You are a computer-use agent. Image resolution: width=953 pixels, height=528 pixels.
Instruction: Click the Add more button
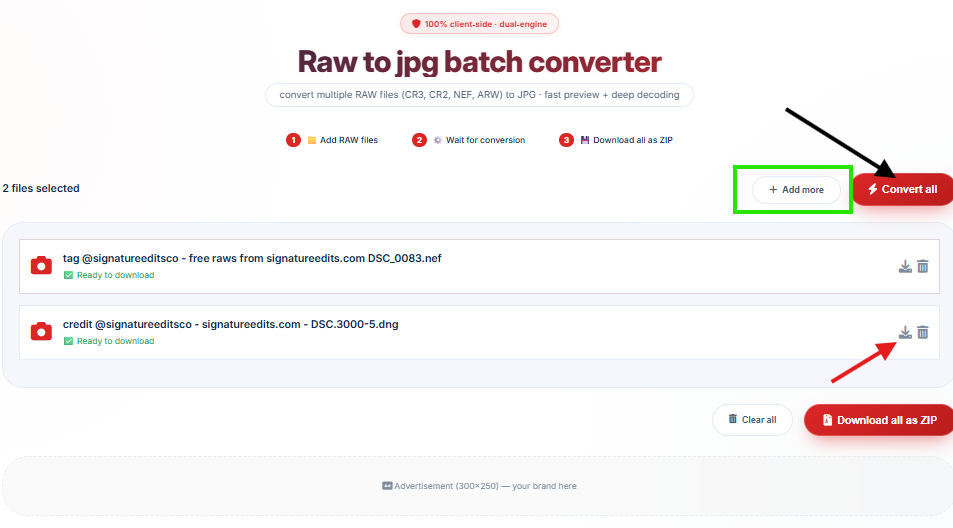click(796, 190)
